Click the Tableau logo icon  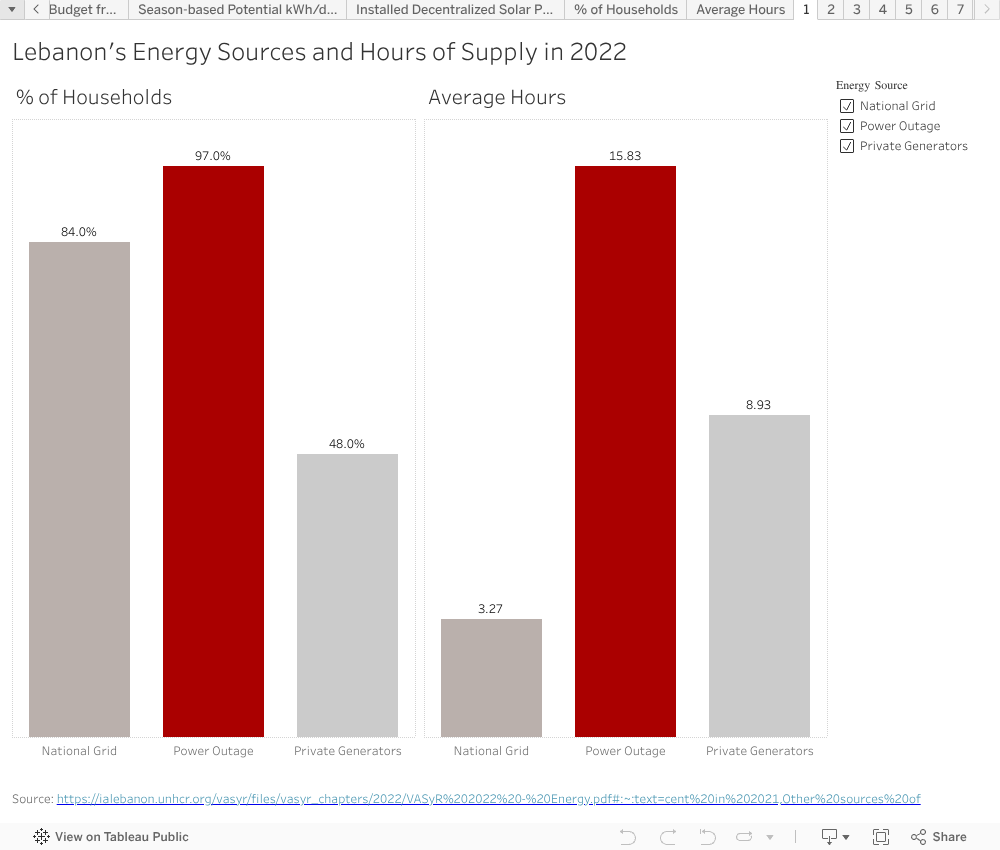pos(41,837)
